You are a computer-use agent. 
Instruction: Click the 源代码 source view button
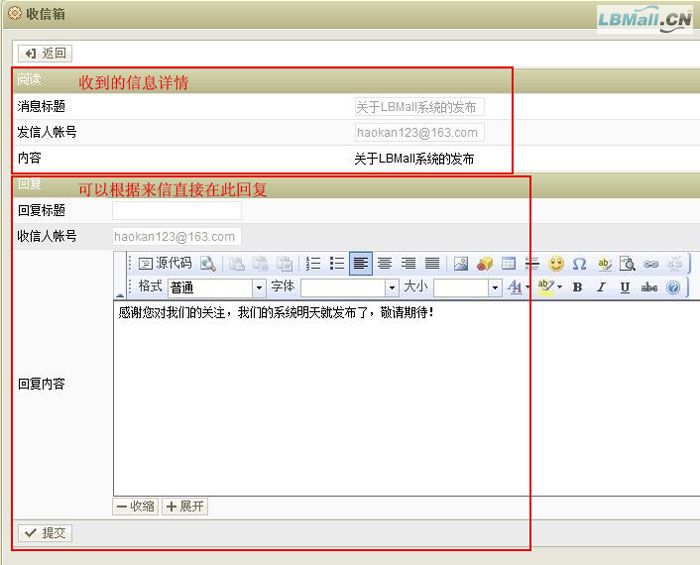[x=165, y=264]
